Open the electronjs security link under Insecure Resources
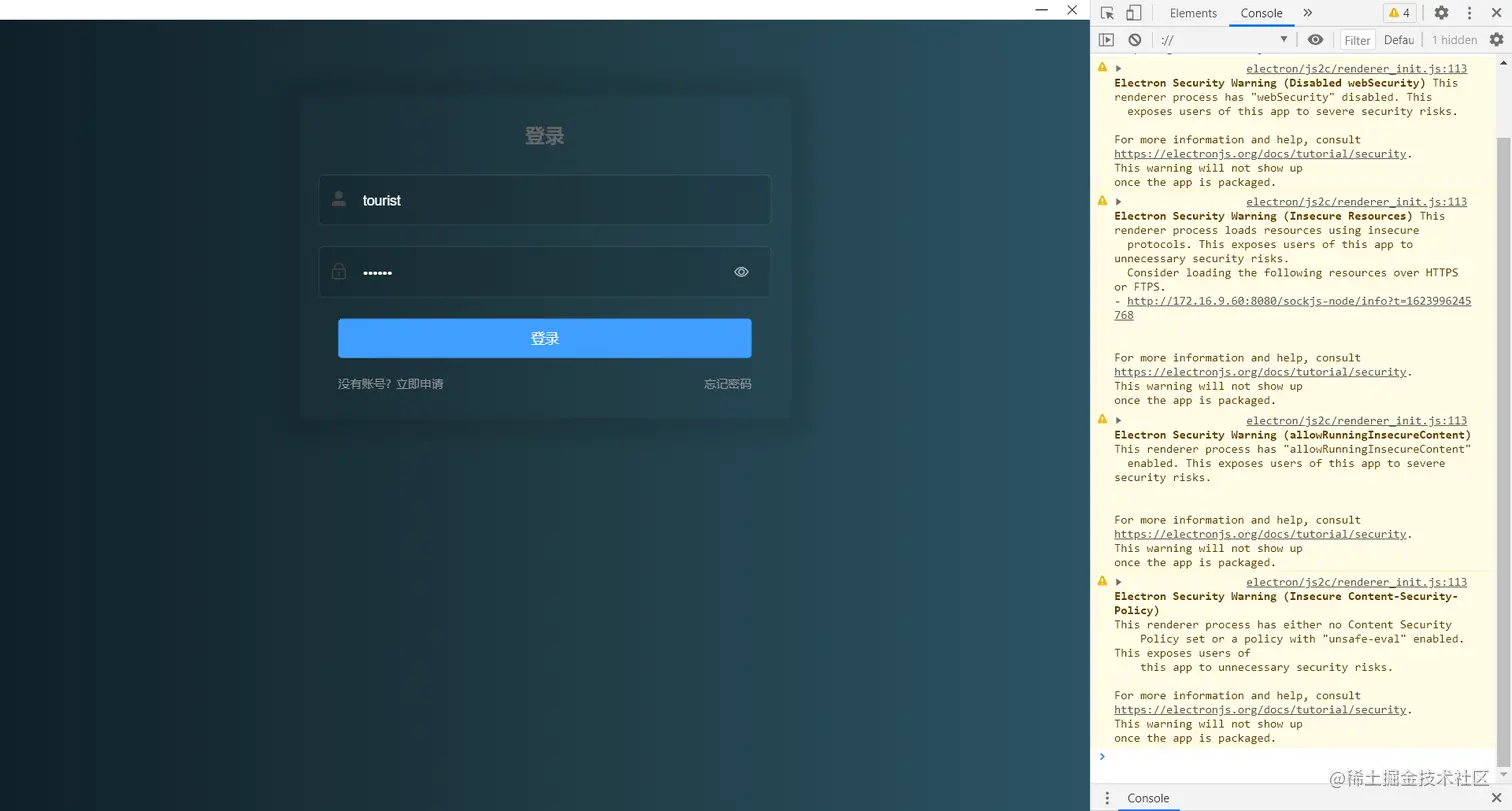1512x811 pixels. (x=1261, y=372)
